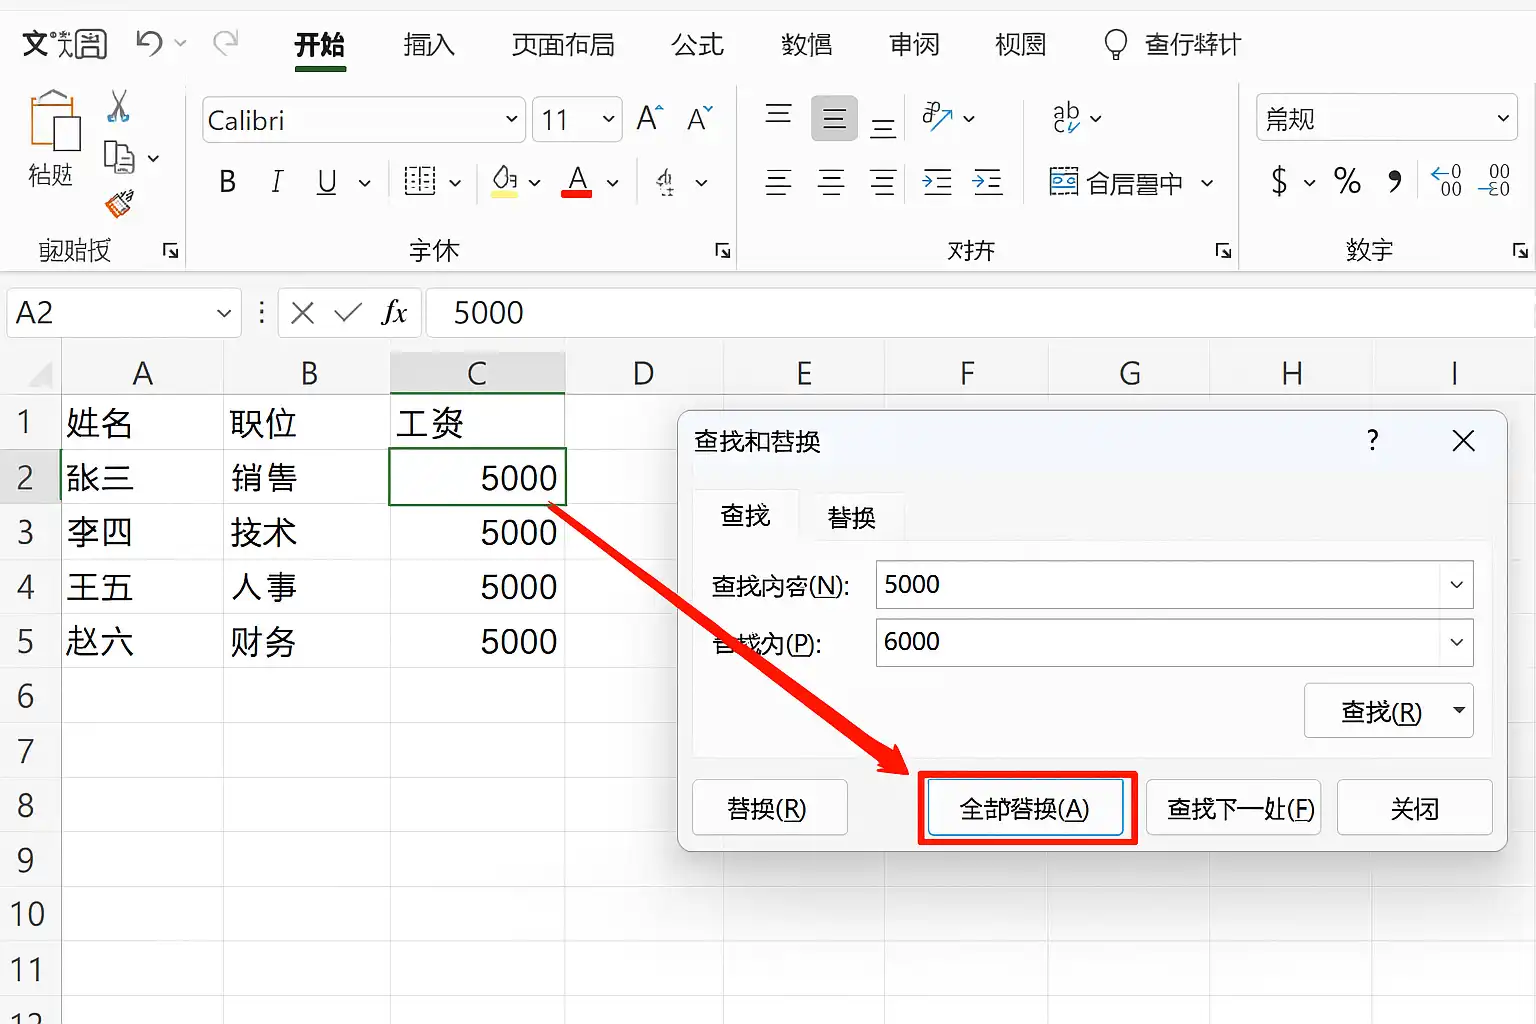Expand the number format dropdown
Viewport: 1536px width, 1024px height.
tap(1502, 119)
